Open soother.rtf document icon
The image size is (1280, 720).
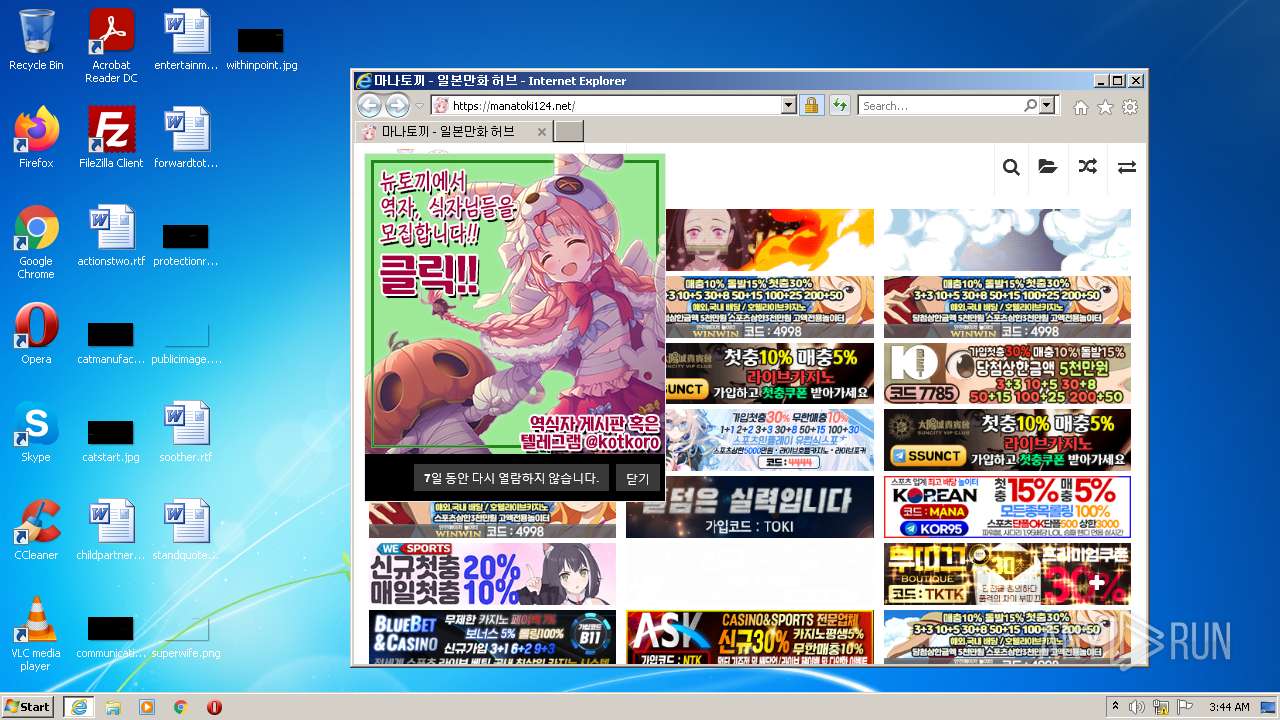click(186, 432)
